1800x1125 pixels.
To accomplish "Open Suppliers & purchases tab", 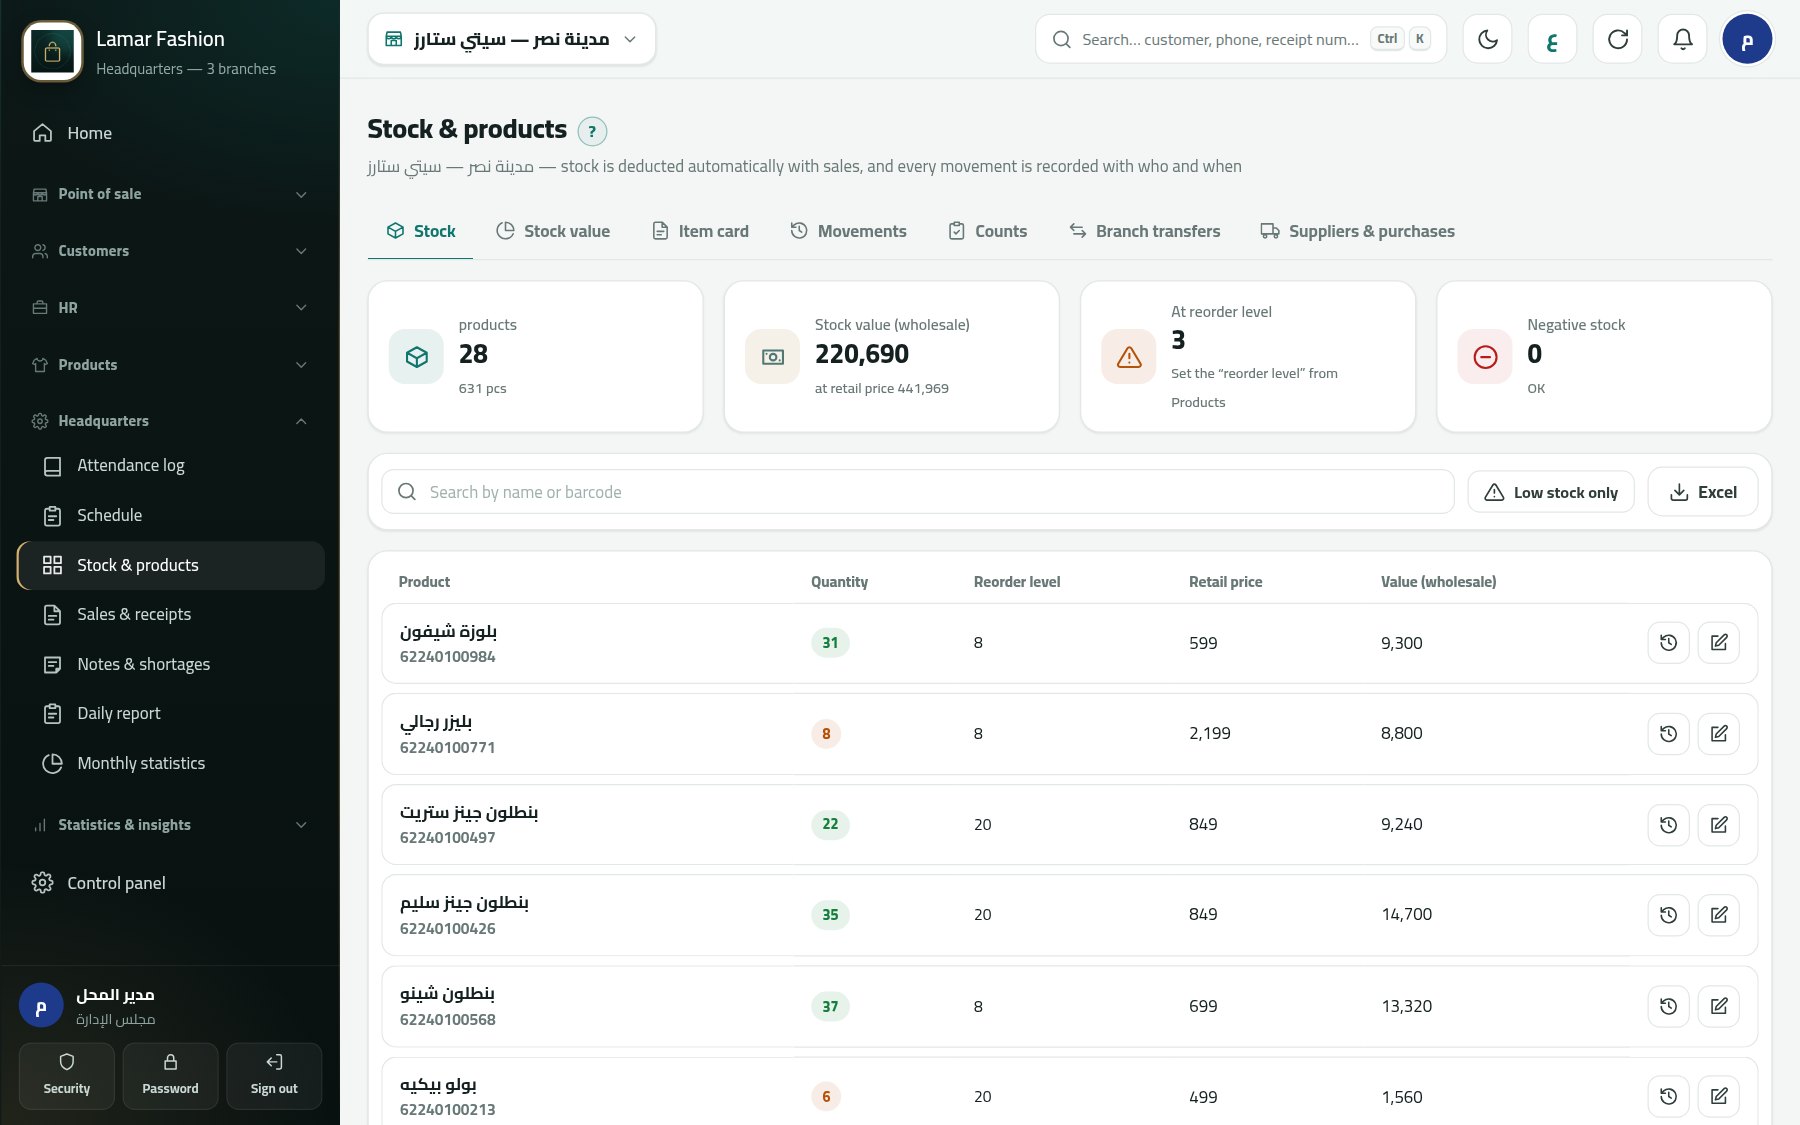I will point(1357,231).
